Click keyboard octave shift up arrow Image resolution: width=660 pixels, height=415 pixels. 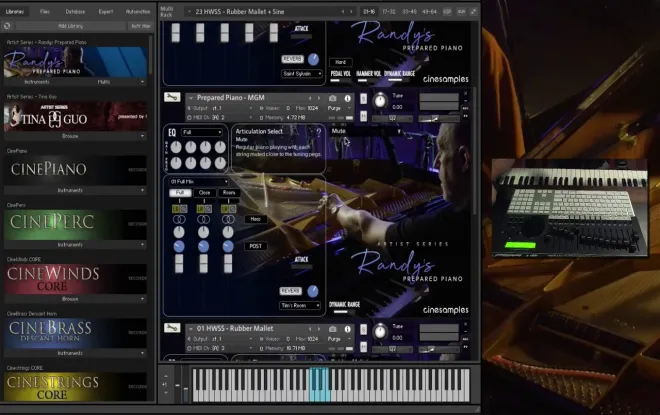click(x=166, y=376)
